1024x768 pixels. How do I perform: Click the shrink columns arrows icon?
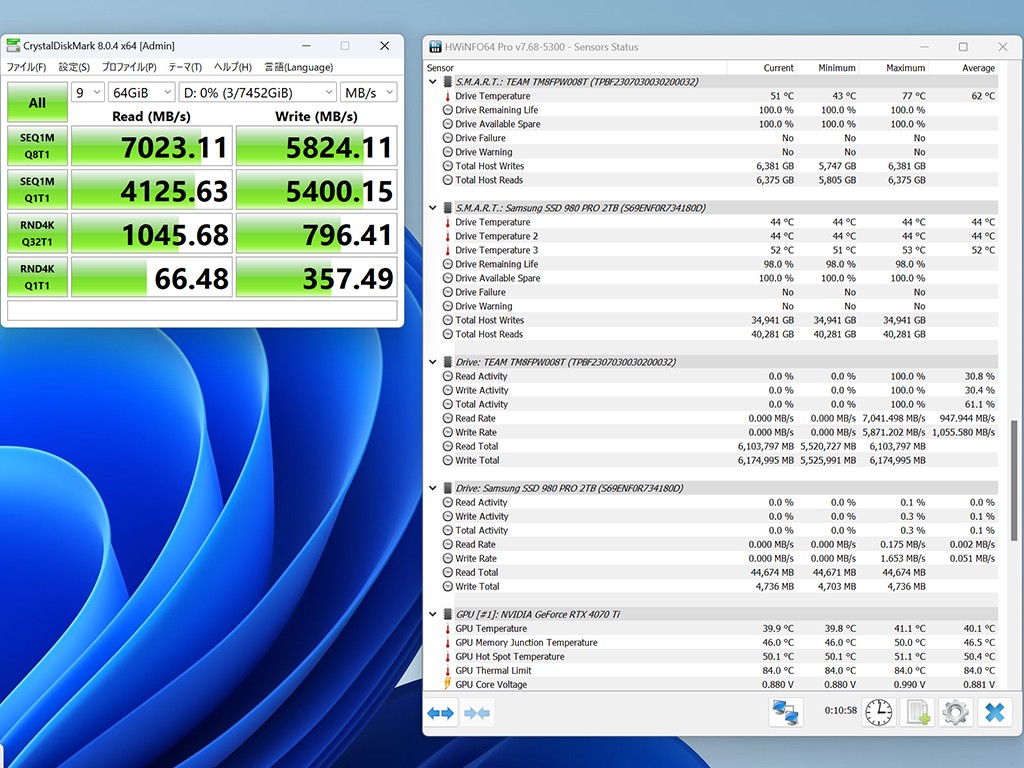coord(477,713)
